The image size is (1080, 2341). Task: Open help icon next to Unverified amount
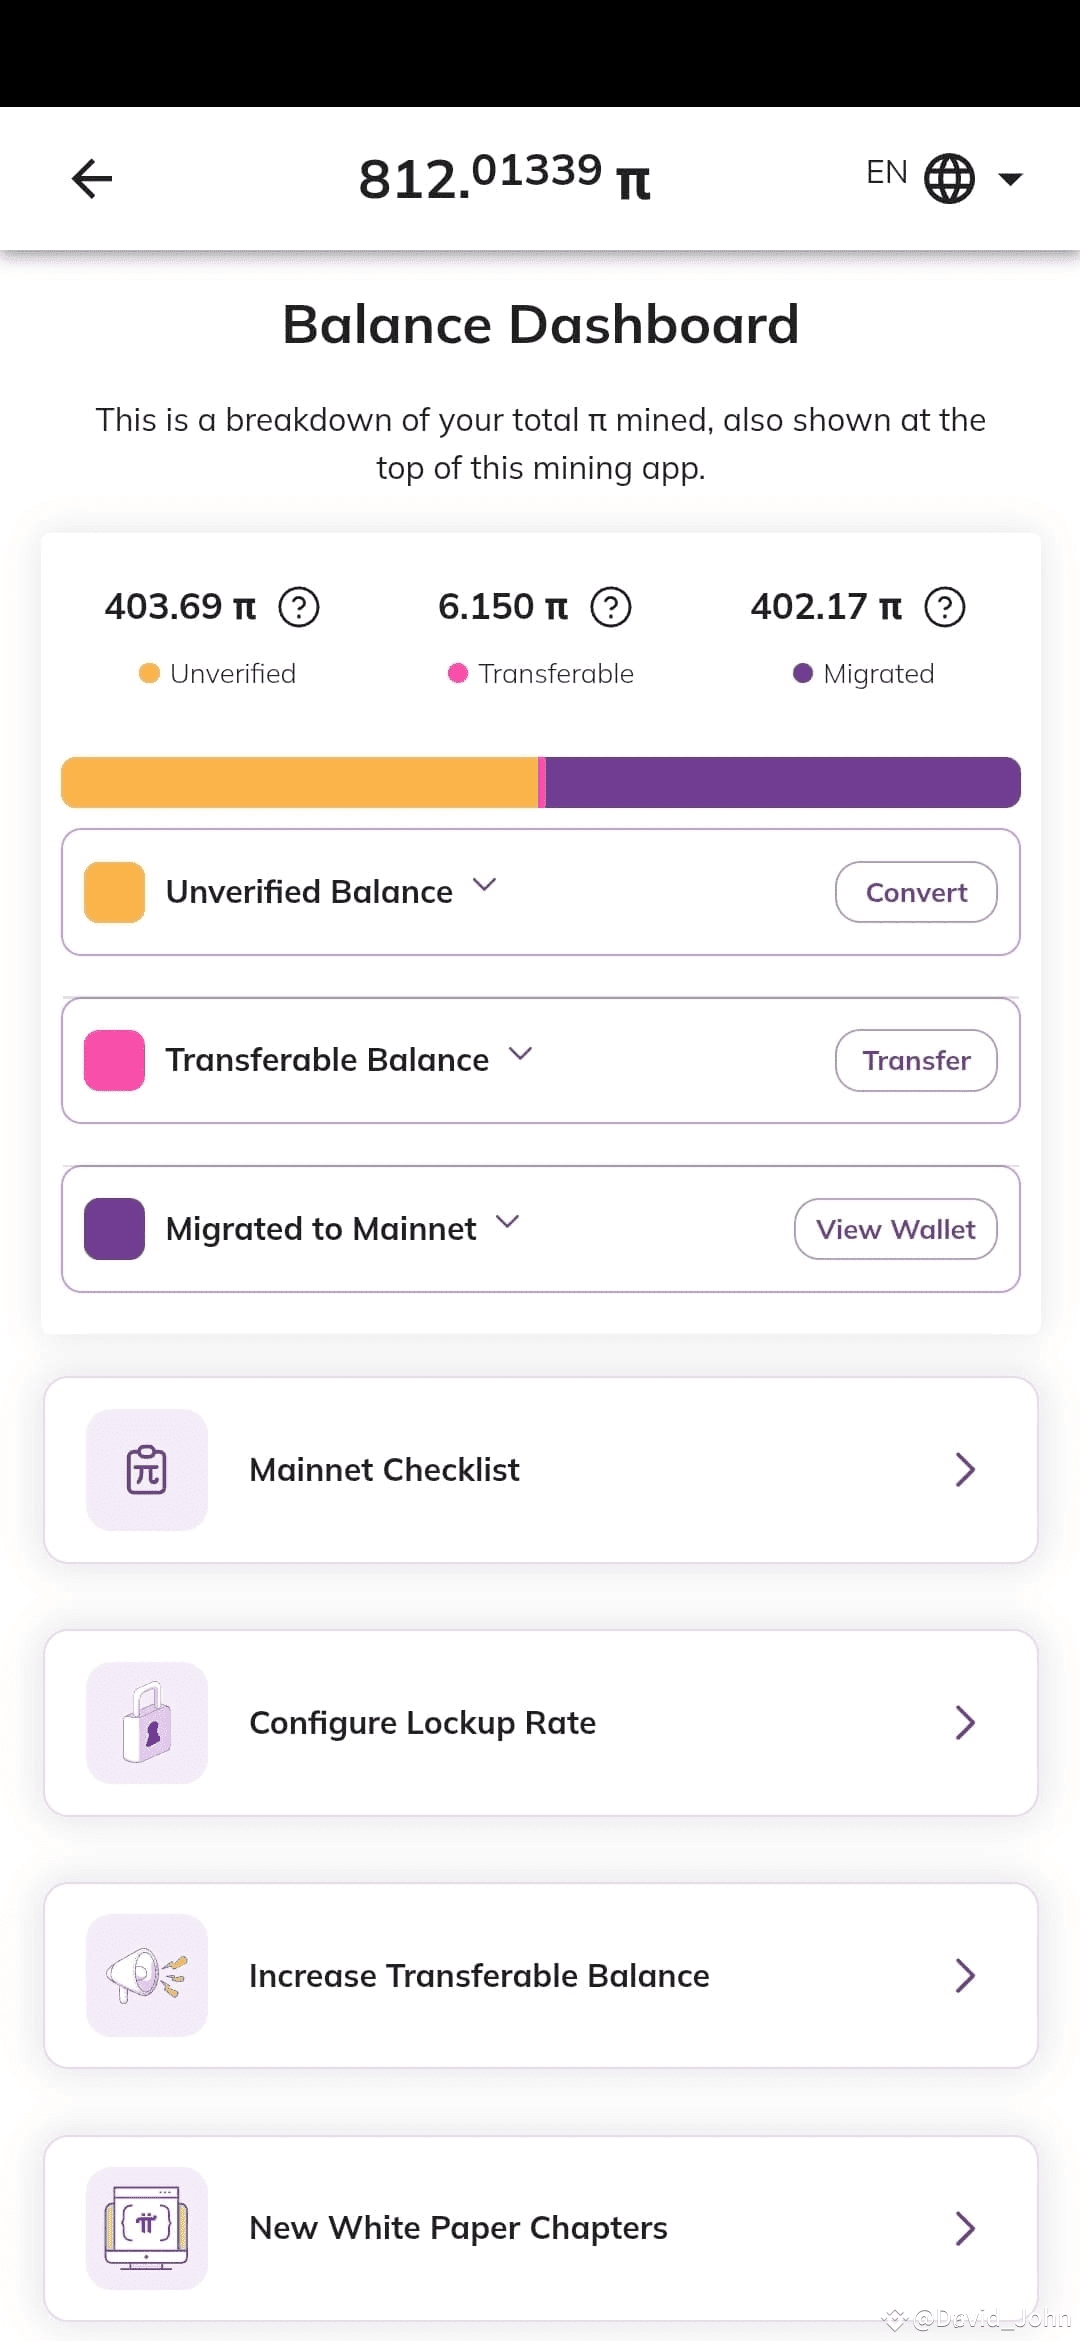coord(298,607)
